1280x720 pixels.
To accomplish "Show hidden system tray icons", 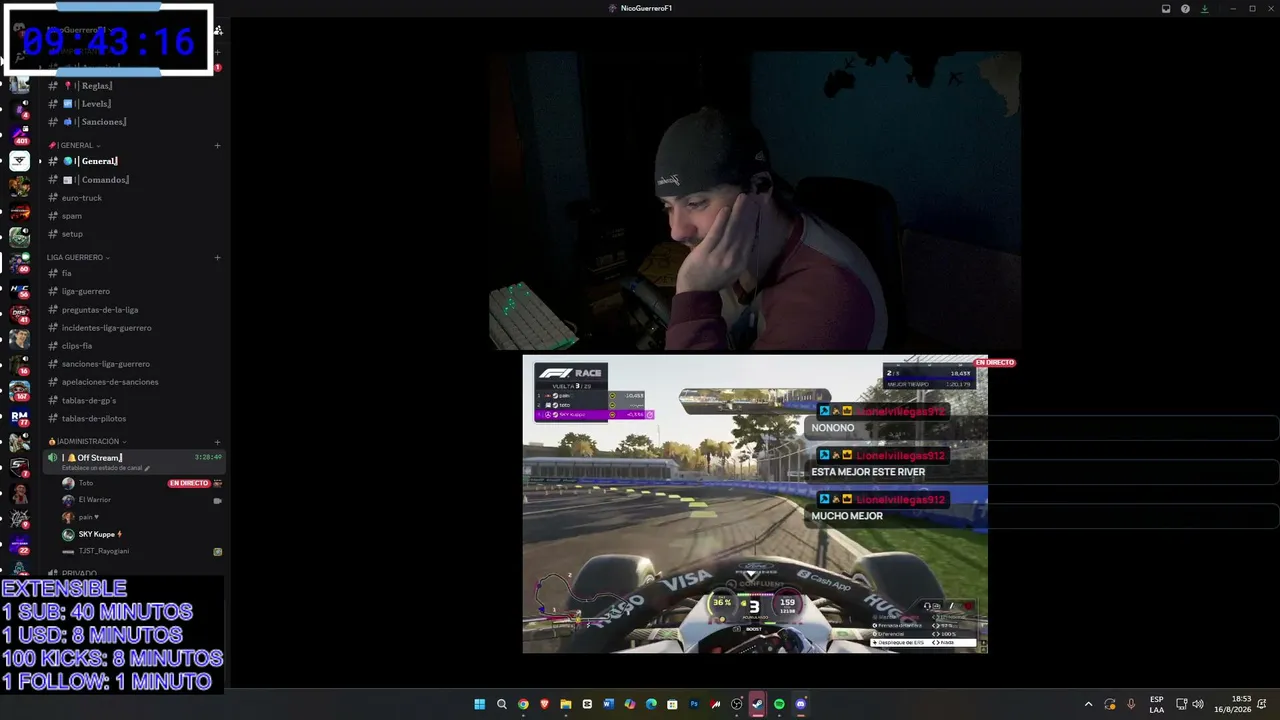I will [1089, 704].
